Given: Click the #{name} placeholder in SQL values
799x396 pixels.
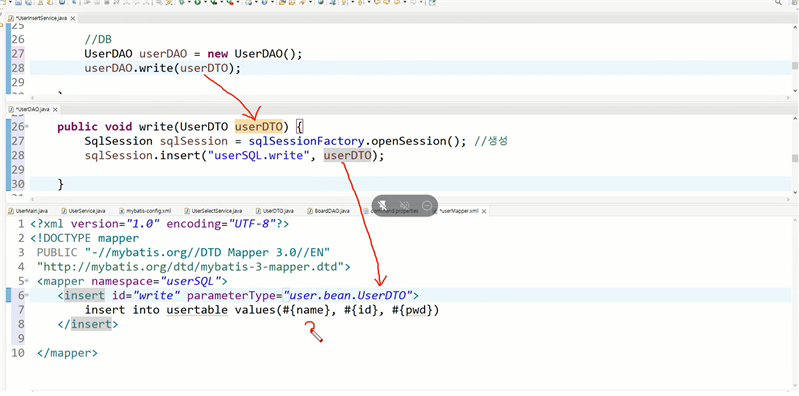Looking at the screenshot, I should pos(306,310).
